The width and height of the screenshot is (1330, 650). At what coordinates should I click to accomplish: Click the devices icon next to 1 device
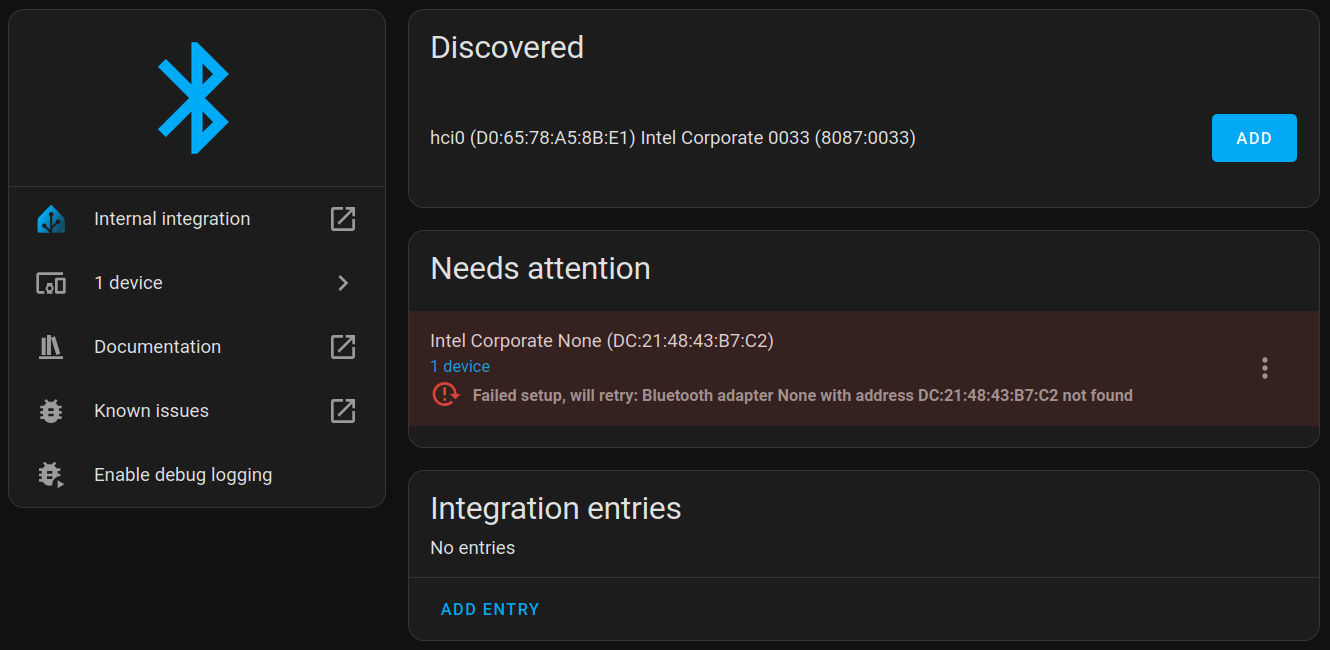tap(51, 283)
